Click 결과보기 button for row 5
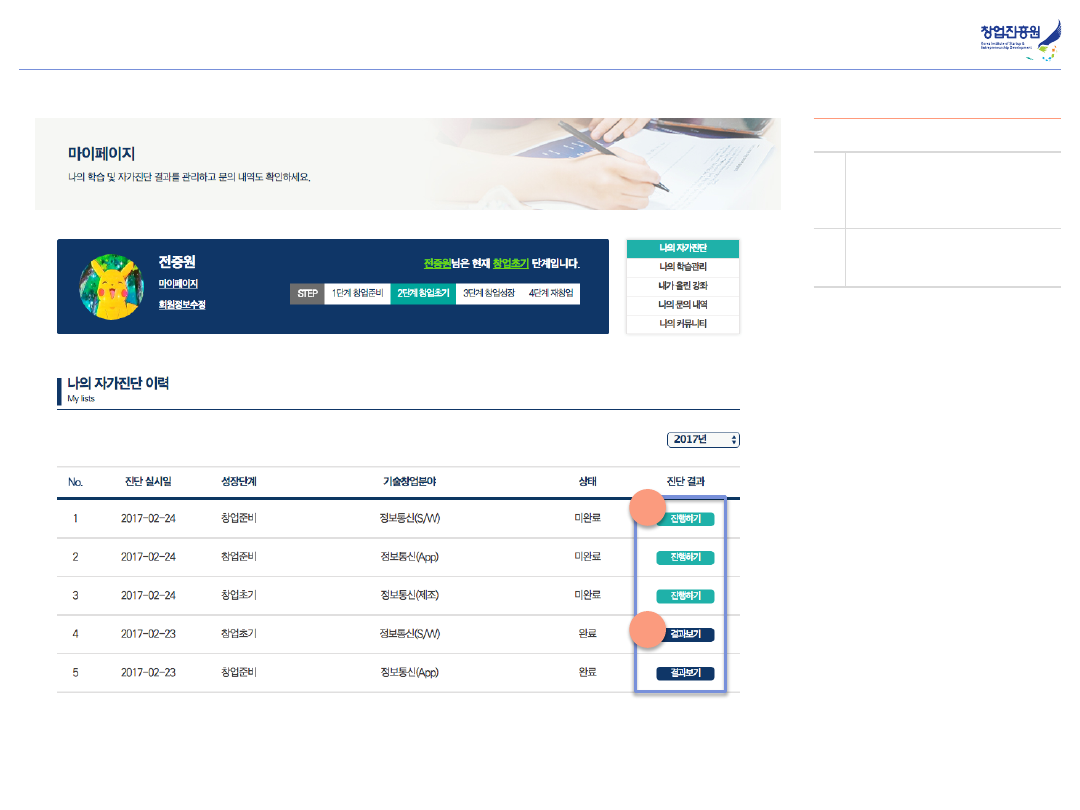1080x810 pixels. click(685, 673)
